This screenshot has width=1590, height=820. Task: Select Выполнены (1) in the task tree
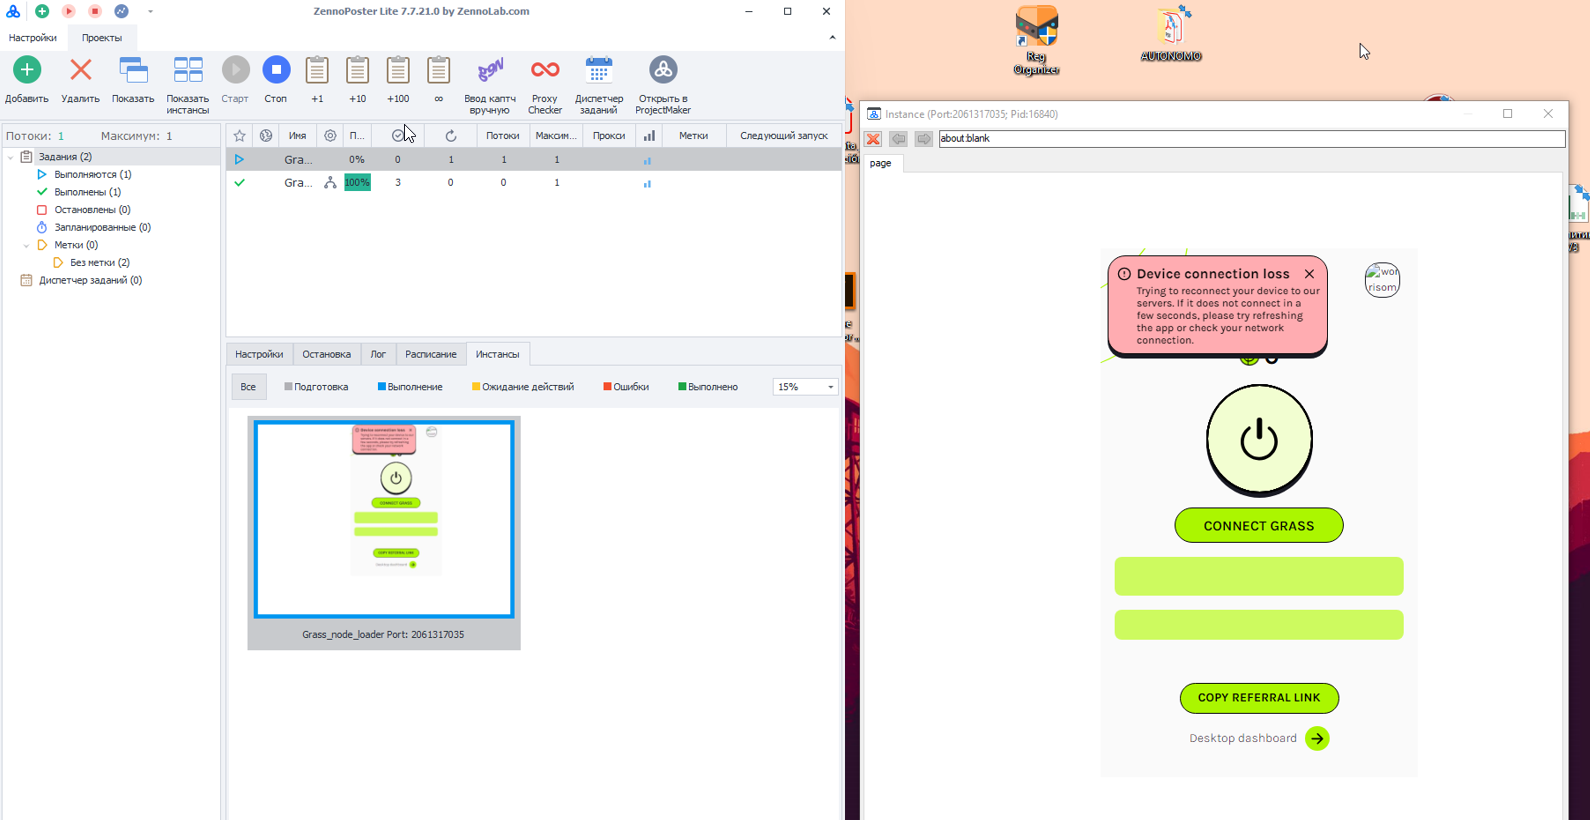pos(88,192)
